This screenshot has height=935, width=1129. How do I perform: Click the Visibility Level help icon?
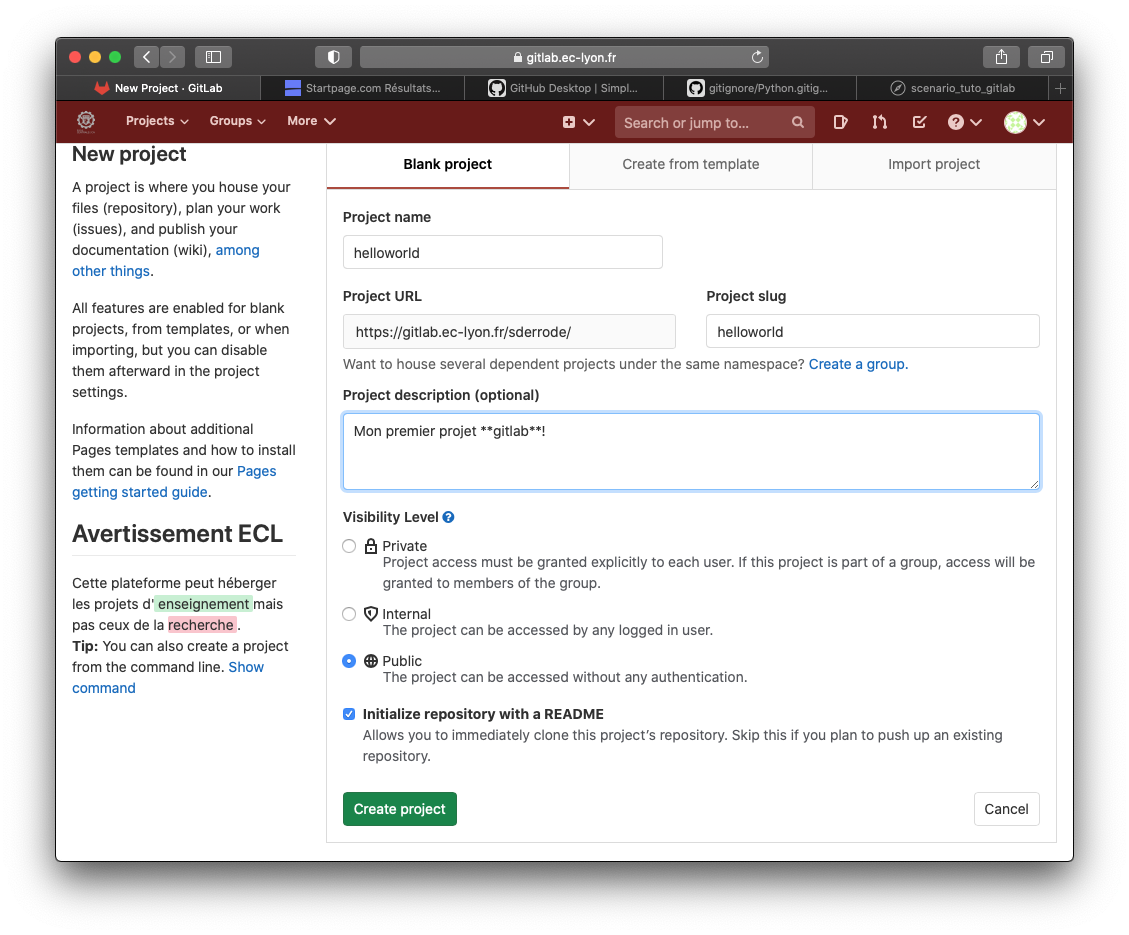pyautogui.click(x=449, y=517)
